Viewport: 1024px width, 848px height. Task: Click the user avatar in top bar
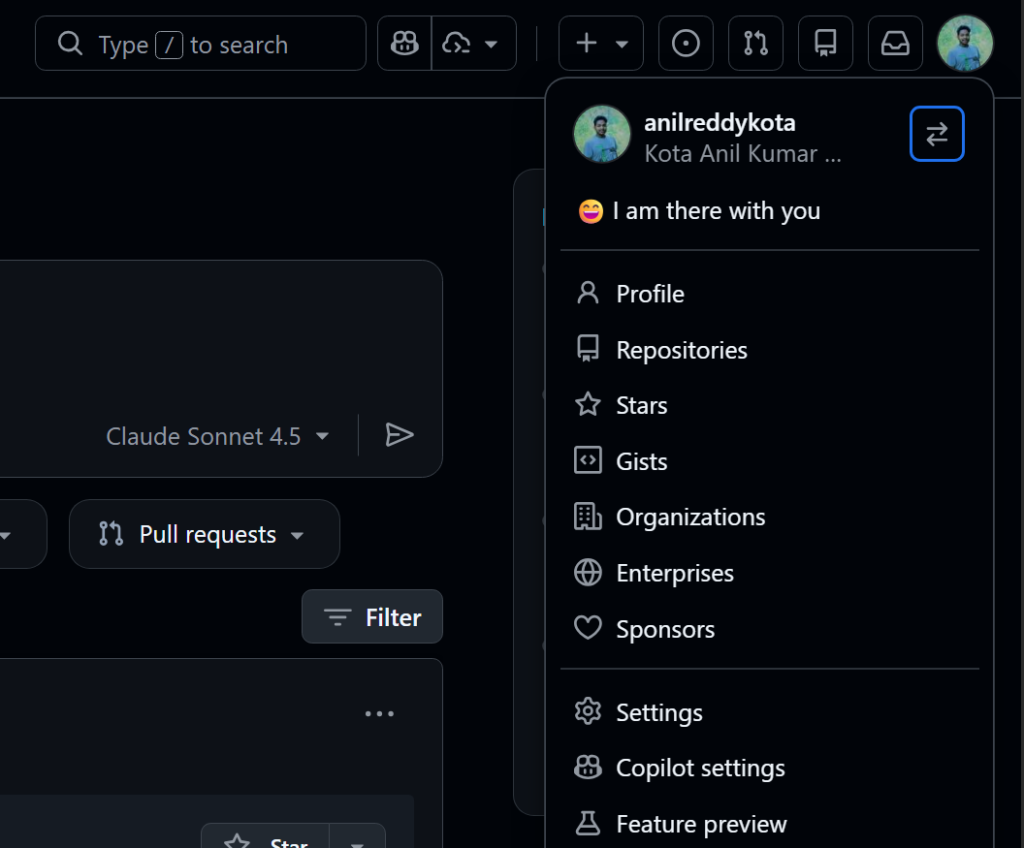[x=964, y=44]
